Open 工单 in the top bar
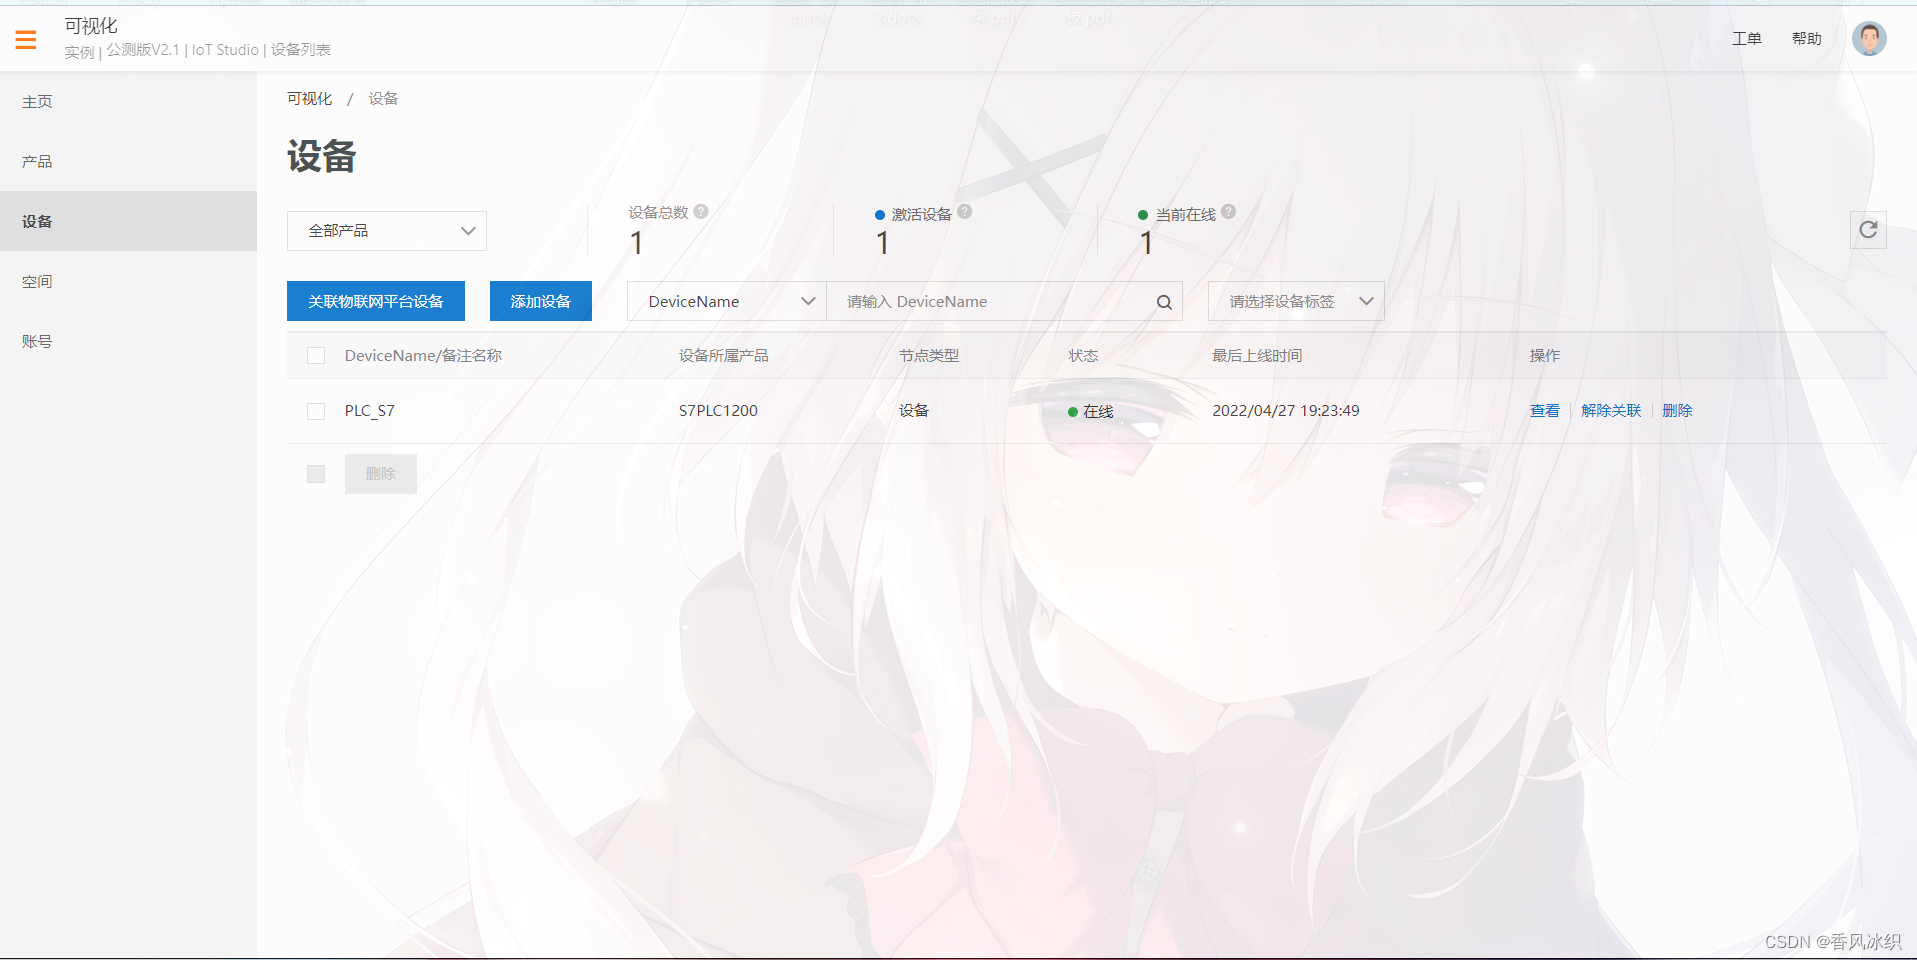This screenshot has width=1917, height=960. tap(1747, 38)
